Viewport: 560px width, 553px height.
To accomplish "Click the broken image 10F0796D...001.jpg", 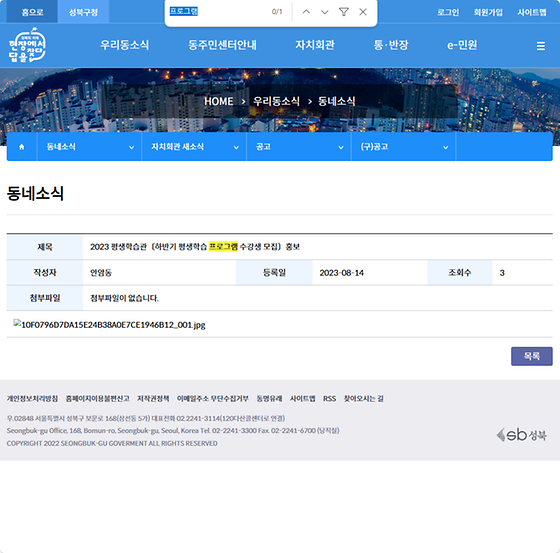I will coord(109,324).
